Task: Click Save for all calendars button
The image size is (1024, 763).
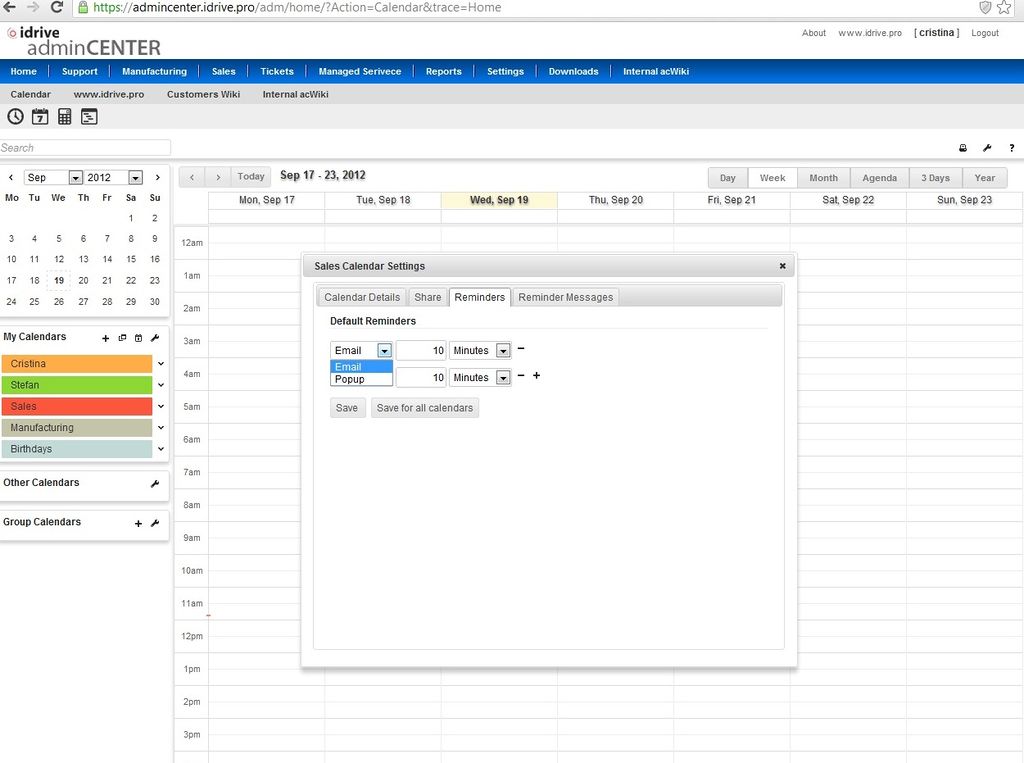Action: [x=424, y=408]
